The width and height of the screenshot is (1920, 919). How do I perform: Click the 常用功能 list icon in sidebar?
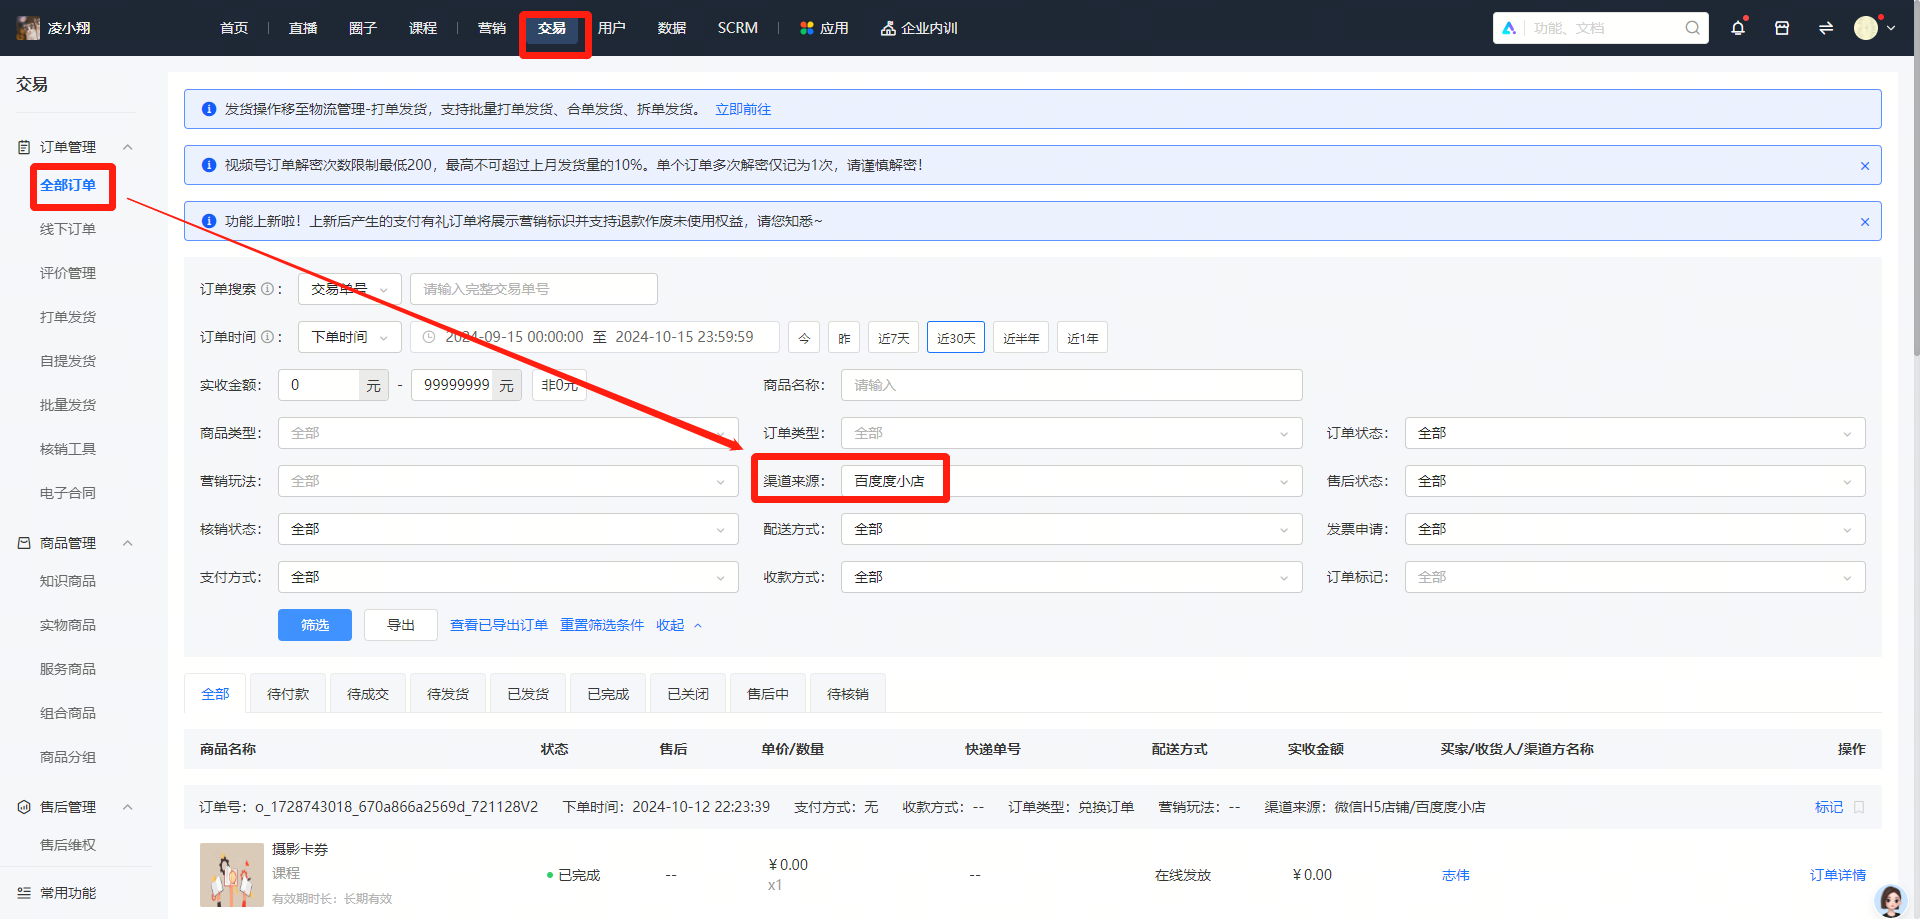coord(24,893)
